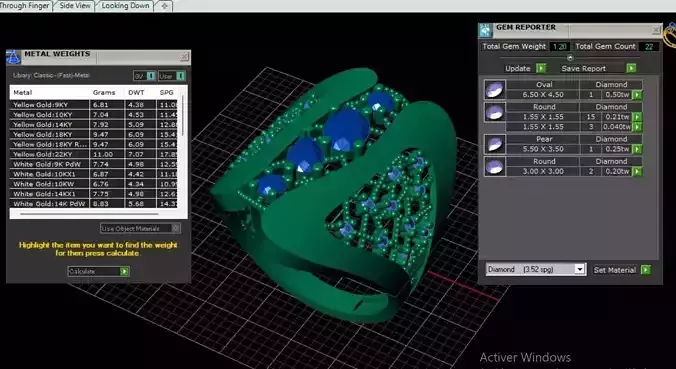Select the Yellow Gold:22KY row
This screenshot has width=676, height=369.
(94, 154)
